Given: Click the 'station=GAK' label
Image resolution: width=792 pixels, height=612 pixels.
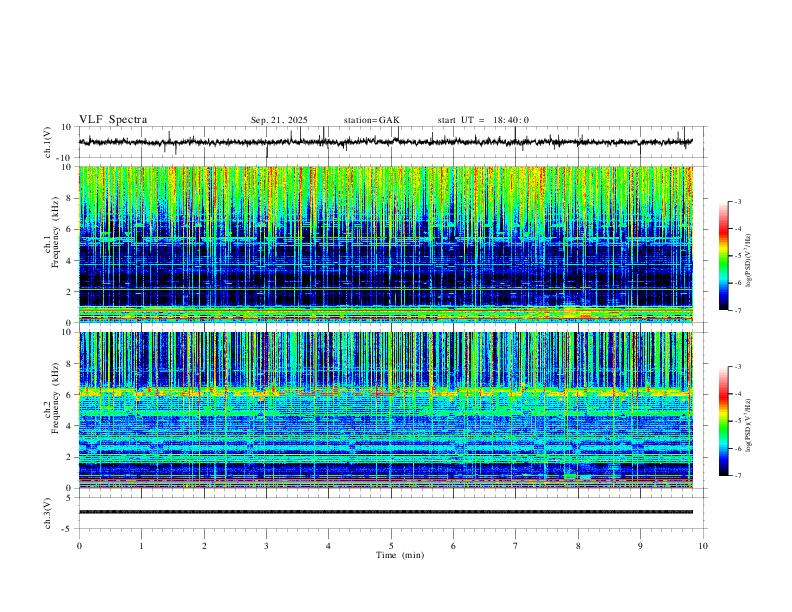Looking at the screenshot, I should [371, 120].
